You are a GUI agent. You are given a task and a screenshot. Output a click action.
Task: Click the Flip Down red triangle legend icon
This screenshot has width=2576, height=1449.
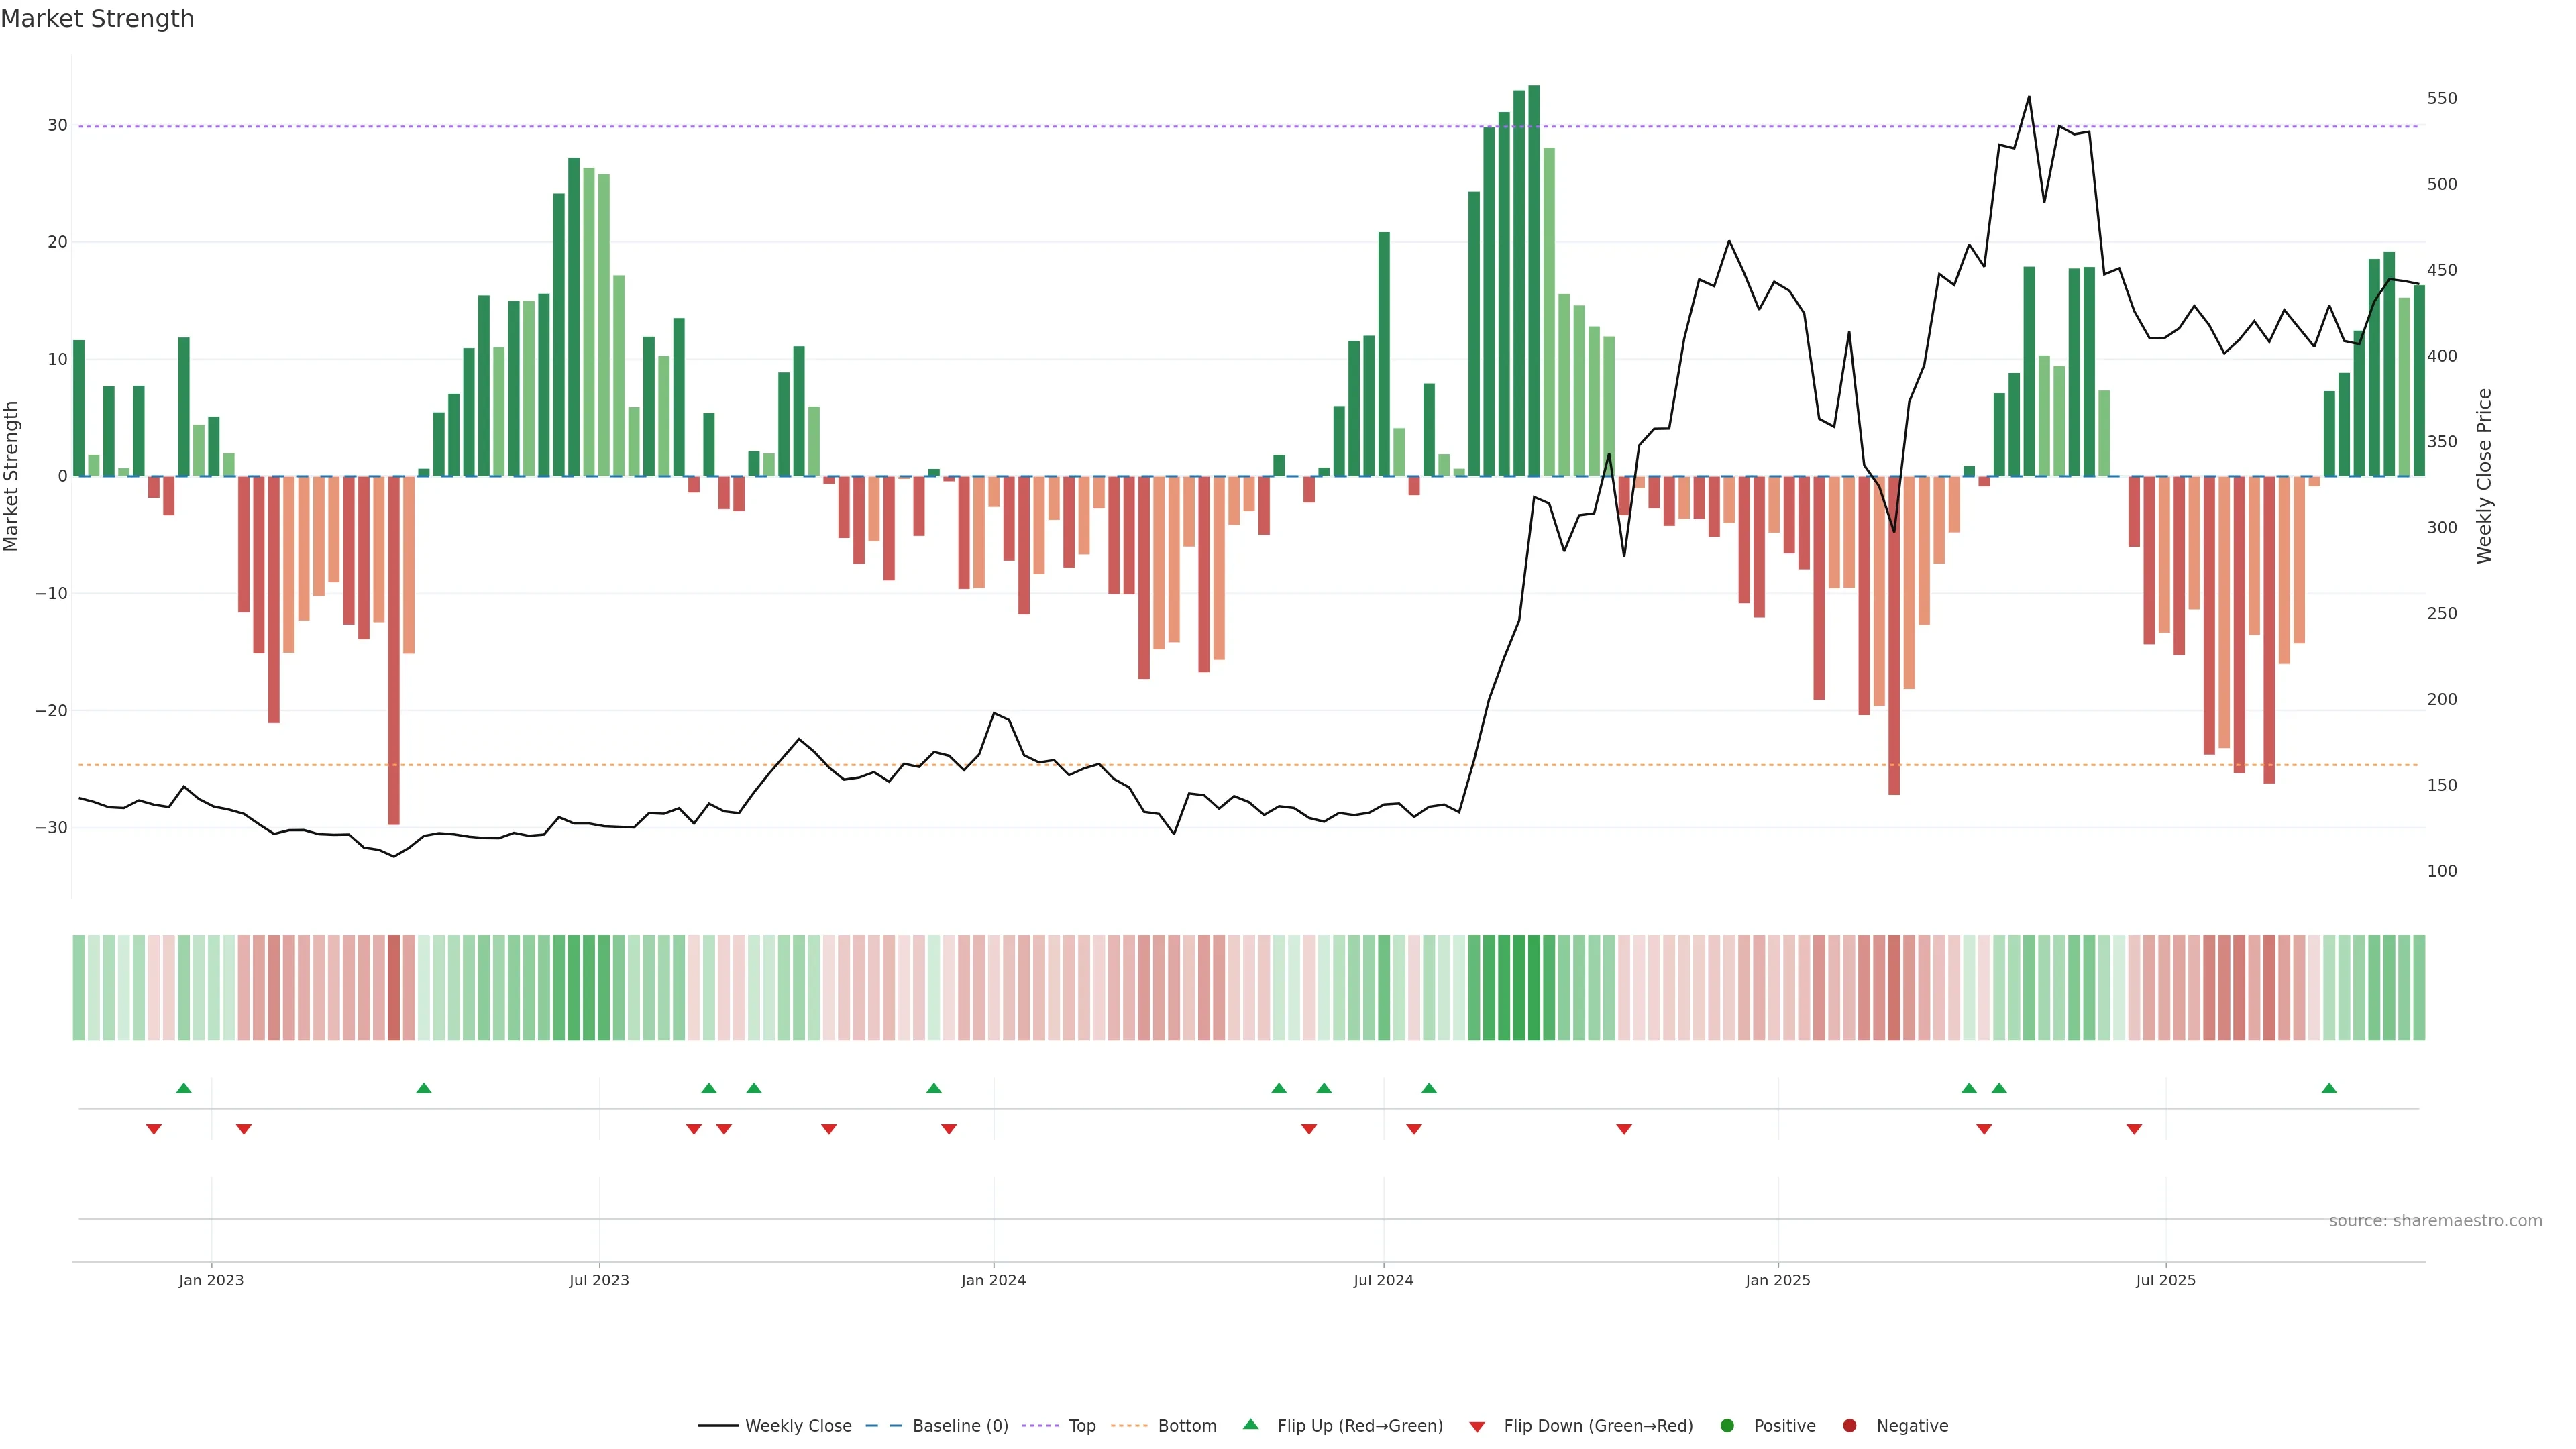pyautogui.click(x=1477, y=1427)
